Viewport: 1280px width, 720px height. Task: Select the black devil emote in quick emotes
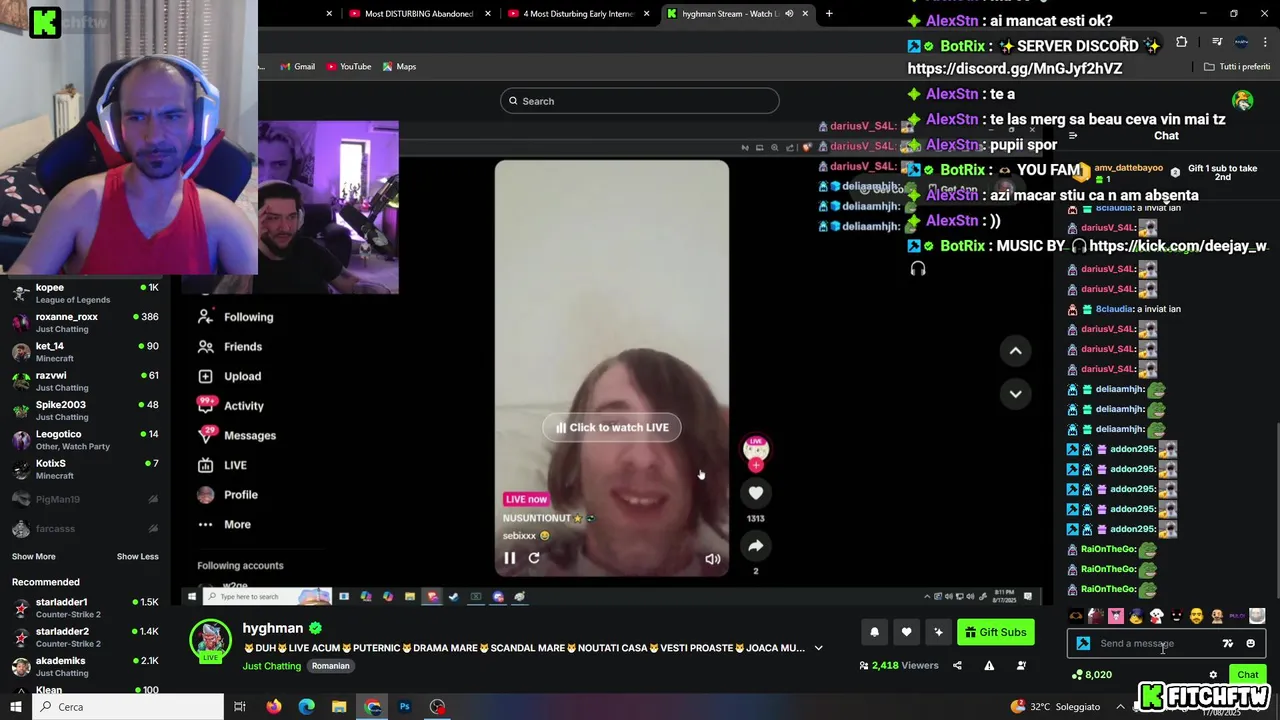click(1177, 616)
